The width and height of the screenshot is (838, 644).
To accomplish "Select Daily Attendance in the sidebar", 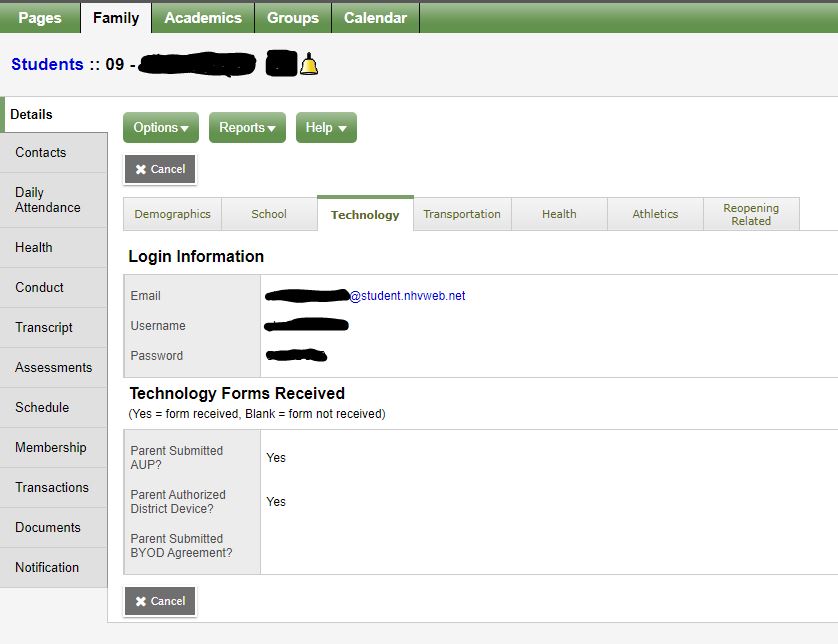I will click(x=48, y=200).
